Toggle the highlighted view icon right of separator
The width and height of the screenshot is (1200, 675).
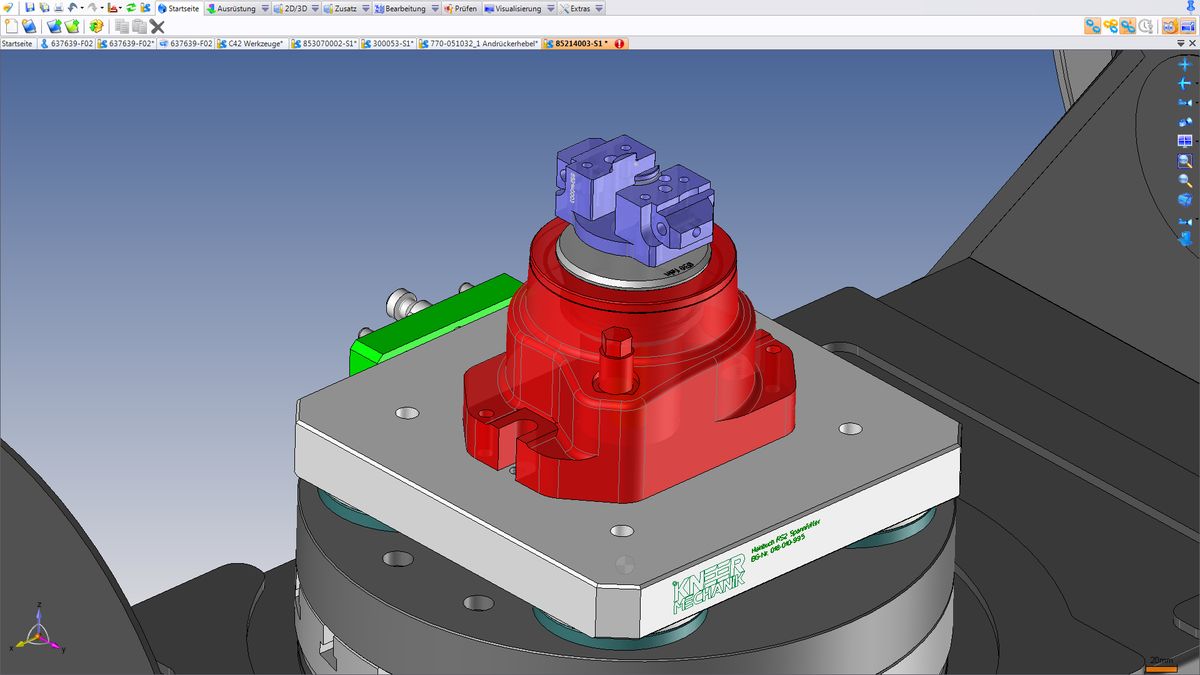coord(1169,26)
